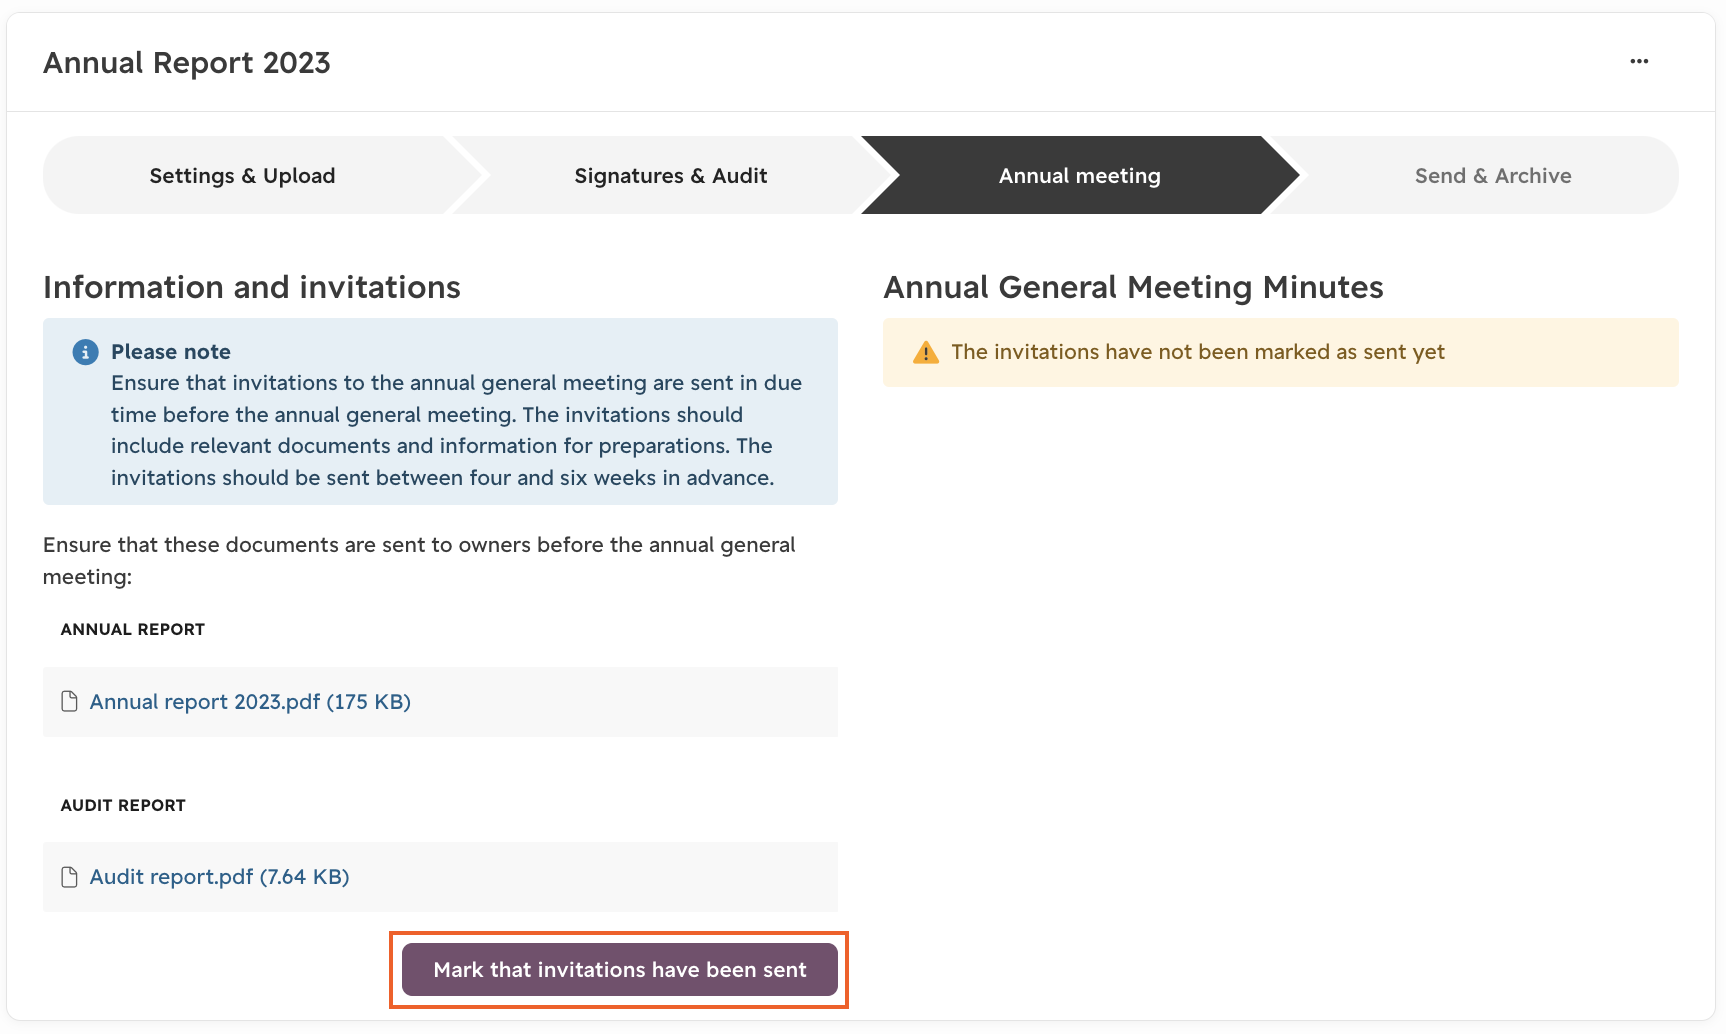The height and width of the screenshot is (1034, 1726).
Task: Click the document icon beside Annual report 2023.pdf
Action: pos(69,701)
